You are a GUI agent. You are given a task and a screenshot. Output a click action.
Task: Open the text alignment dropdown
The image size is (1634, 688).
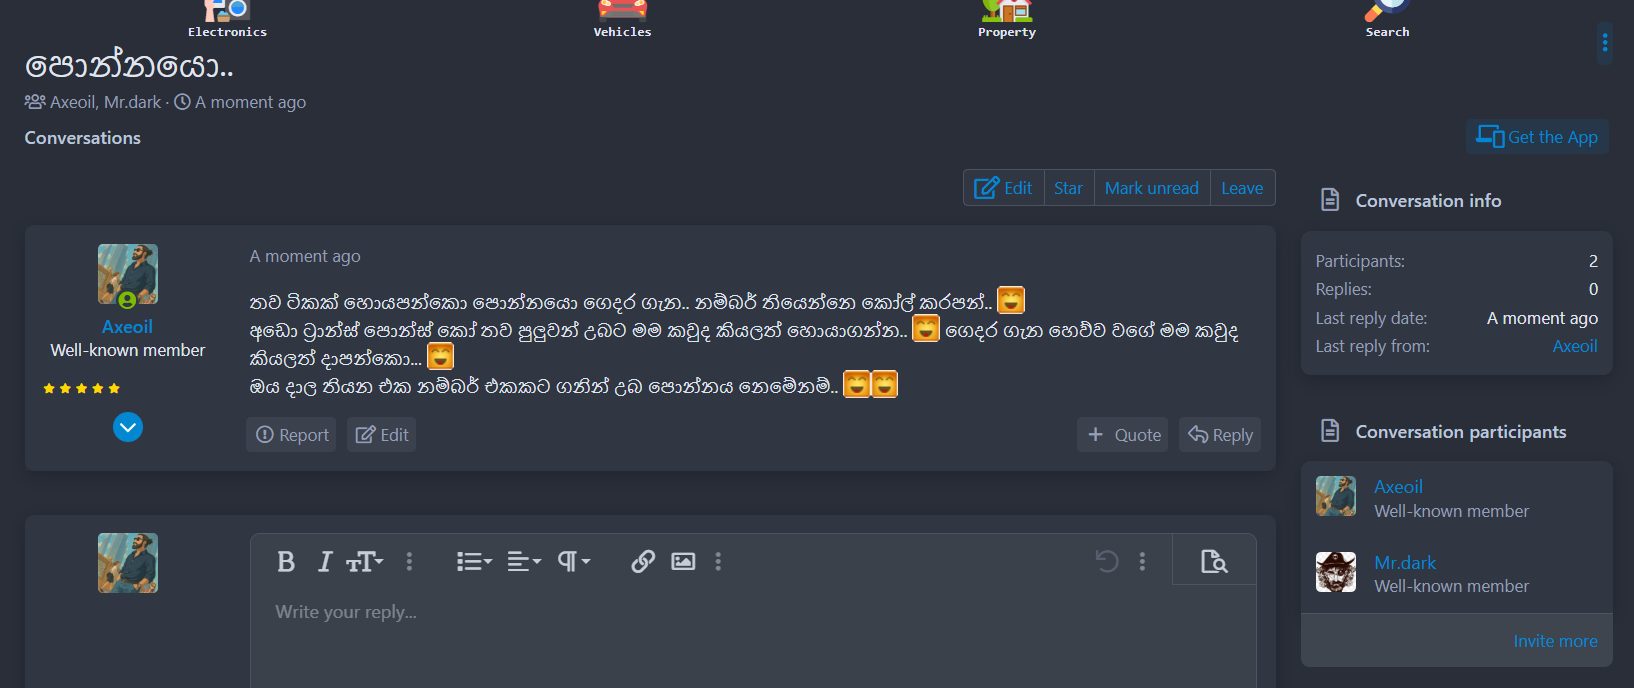pos(524,562)
